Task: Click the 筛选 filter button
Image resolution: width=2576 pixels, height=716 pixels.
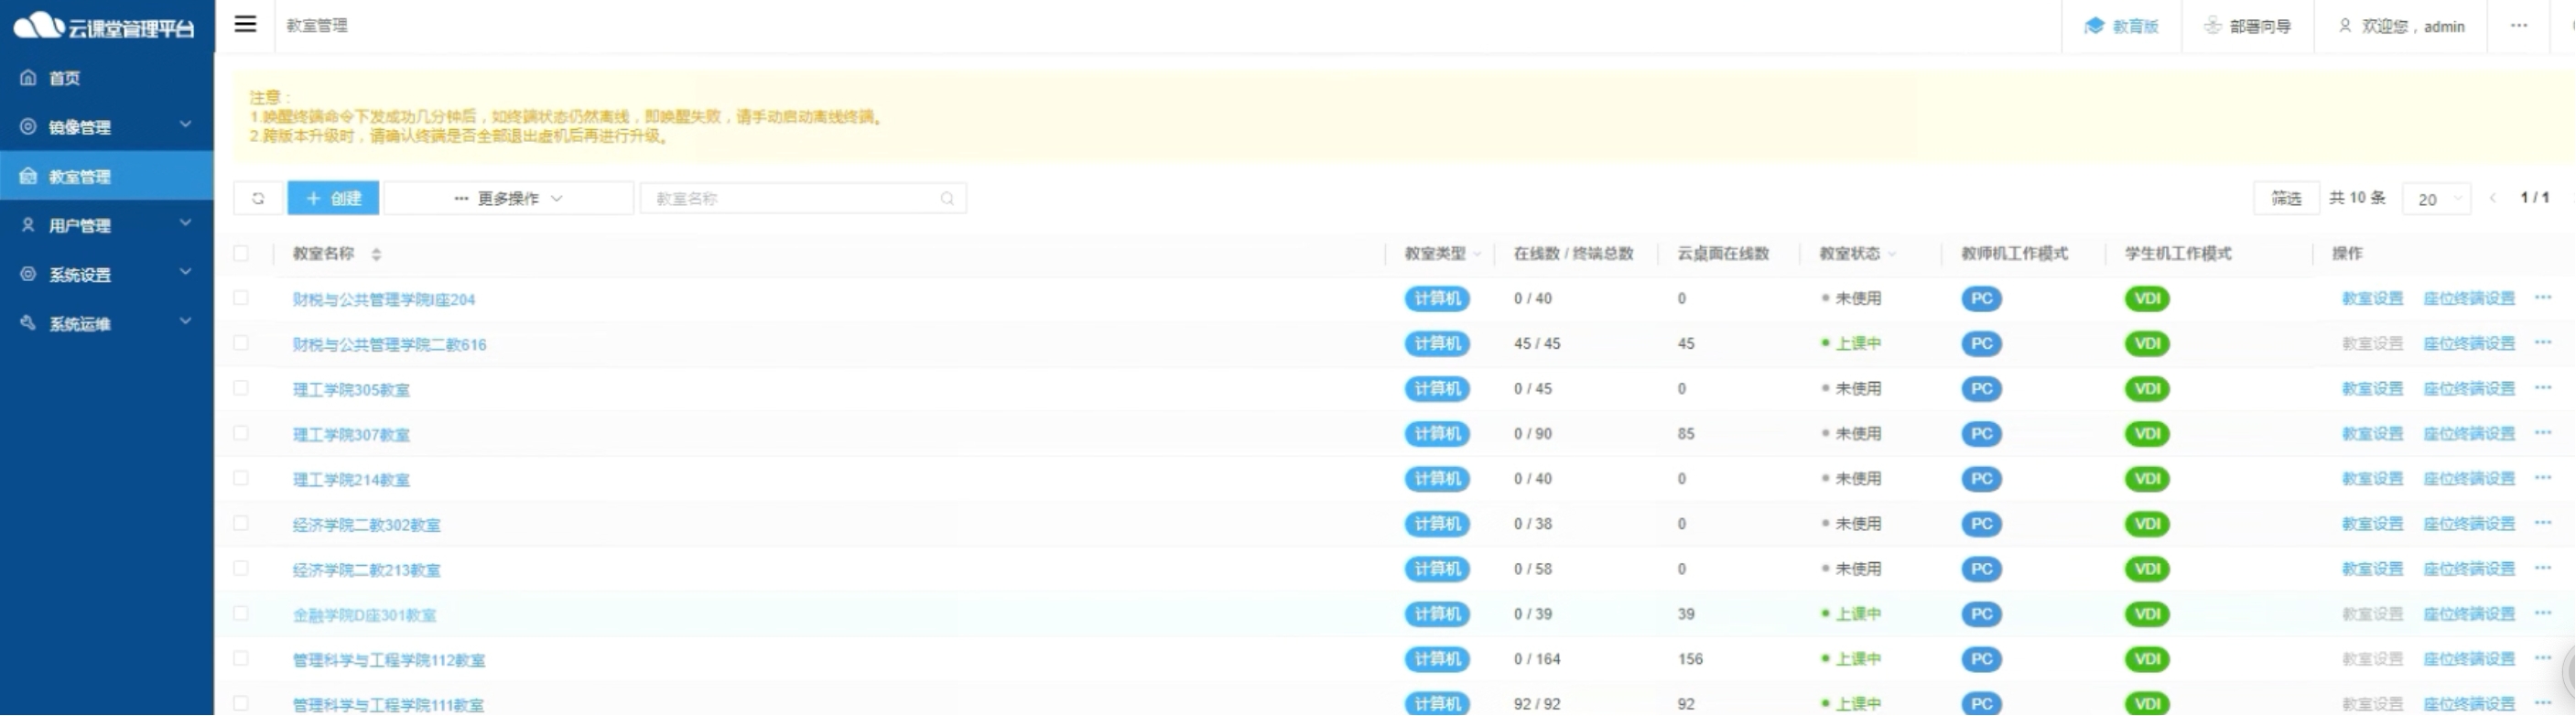Action: tap(2285, 198)
